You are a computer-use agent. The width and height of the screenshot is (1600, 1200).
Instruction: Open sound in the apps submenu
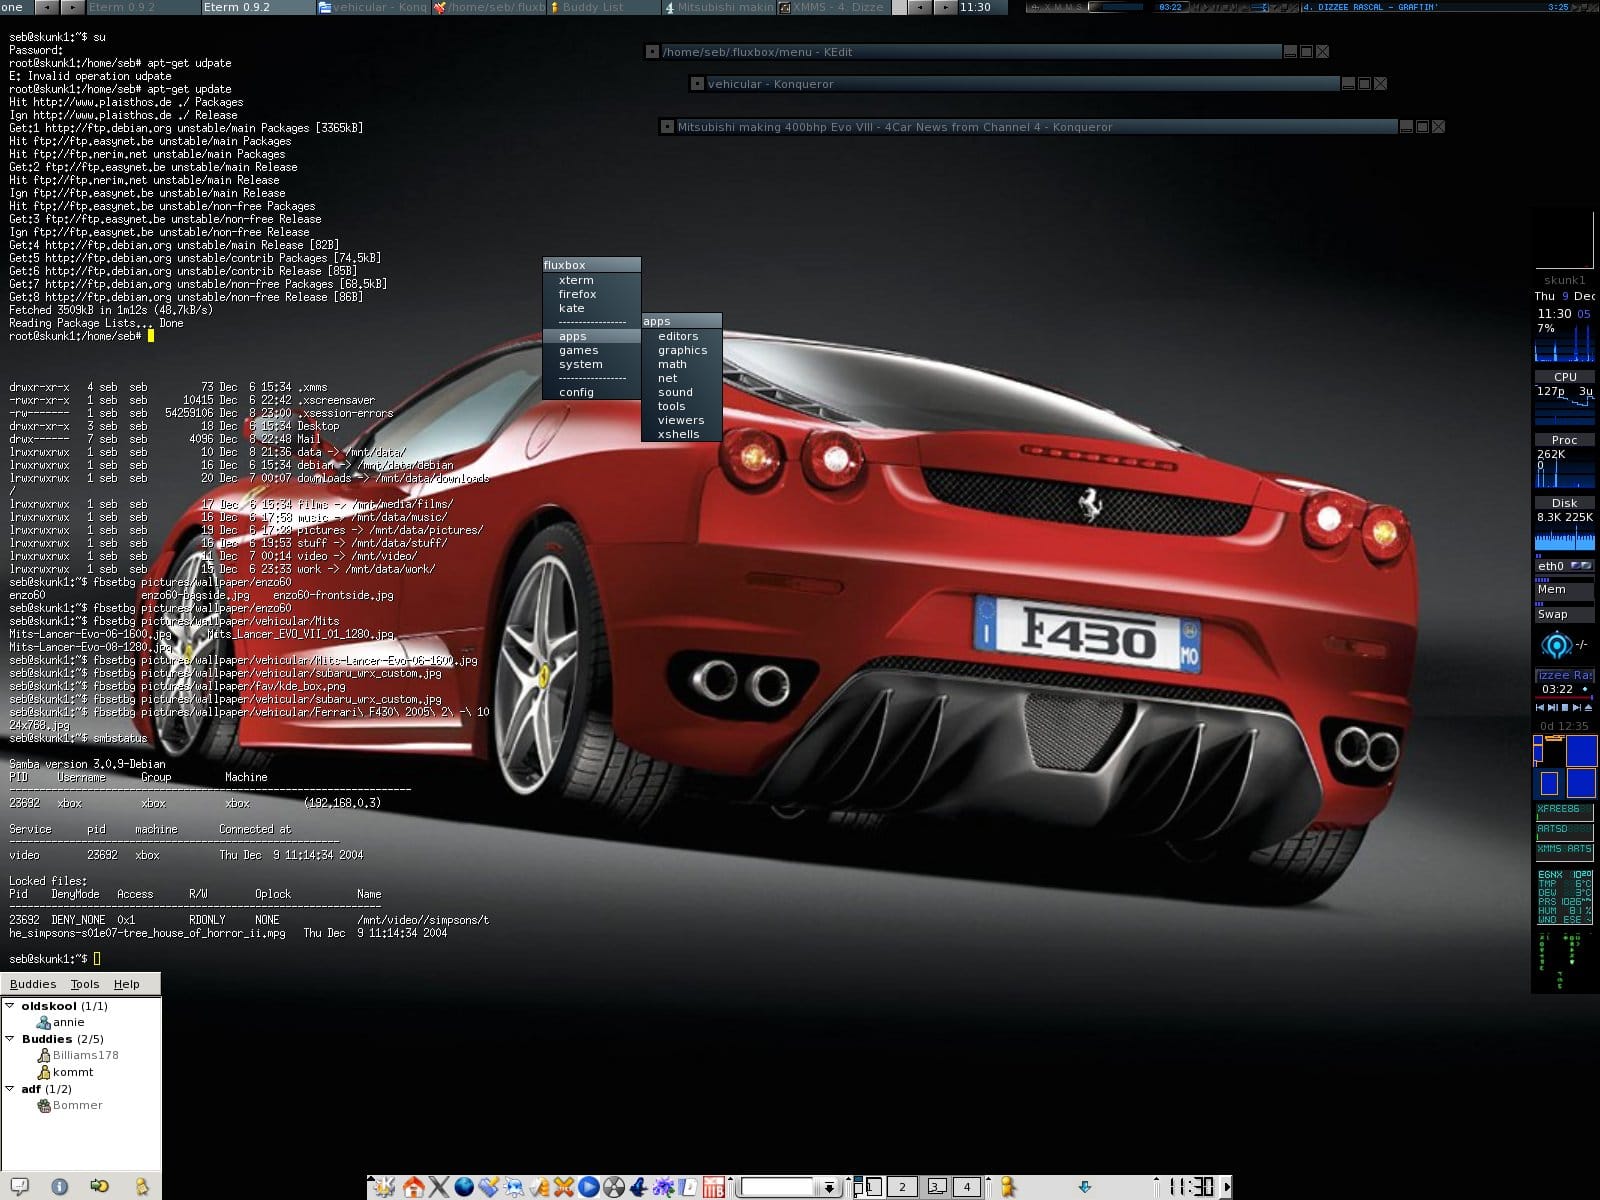coord(681,392)
